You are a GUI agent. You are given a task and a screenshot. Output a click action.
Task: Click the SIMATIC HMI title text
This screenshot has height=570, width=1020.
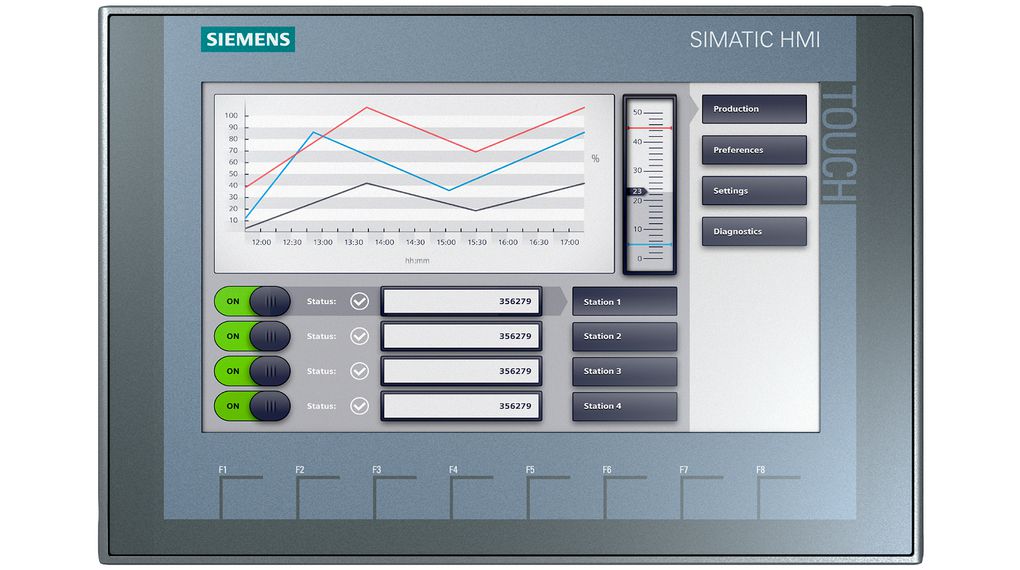click(755, 40)
